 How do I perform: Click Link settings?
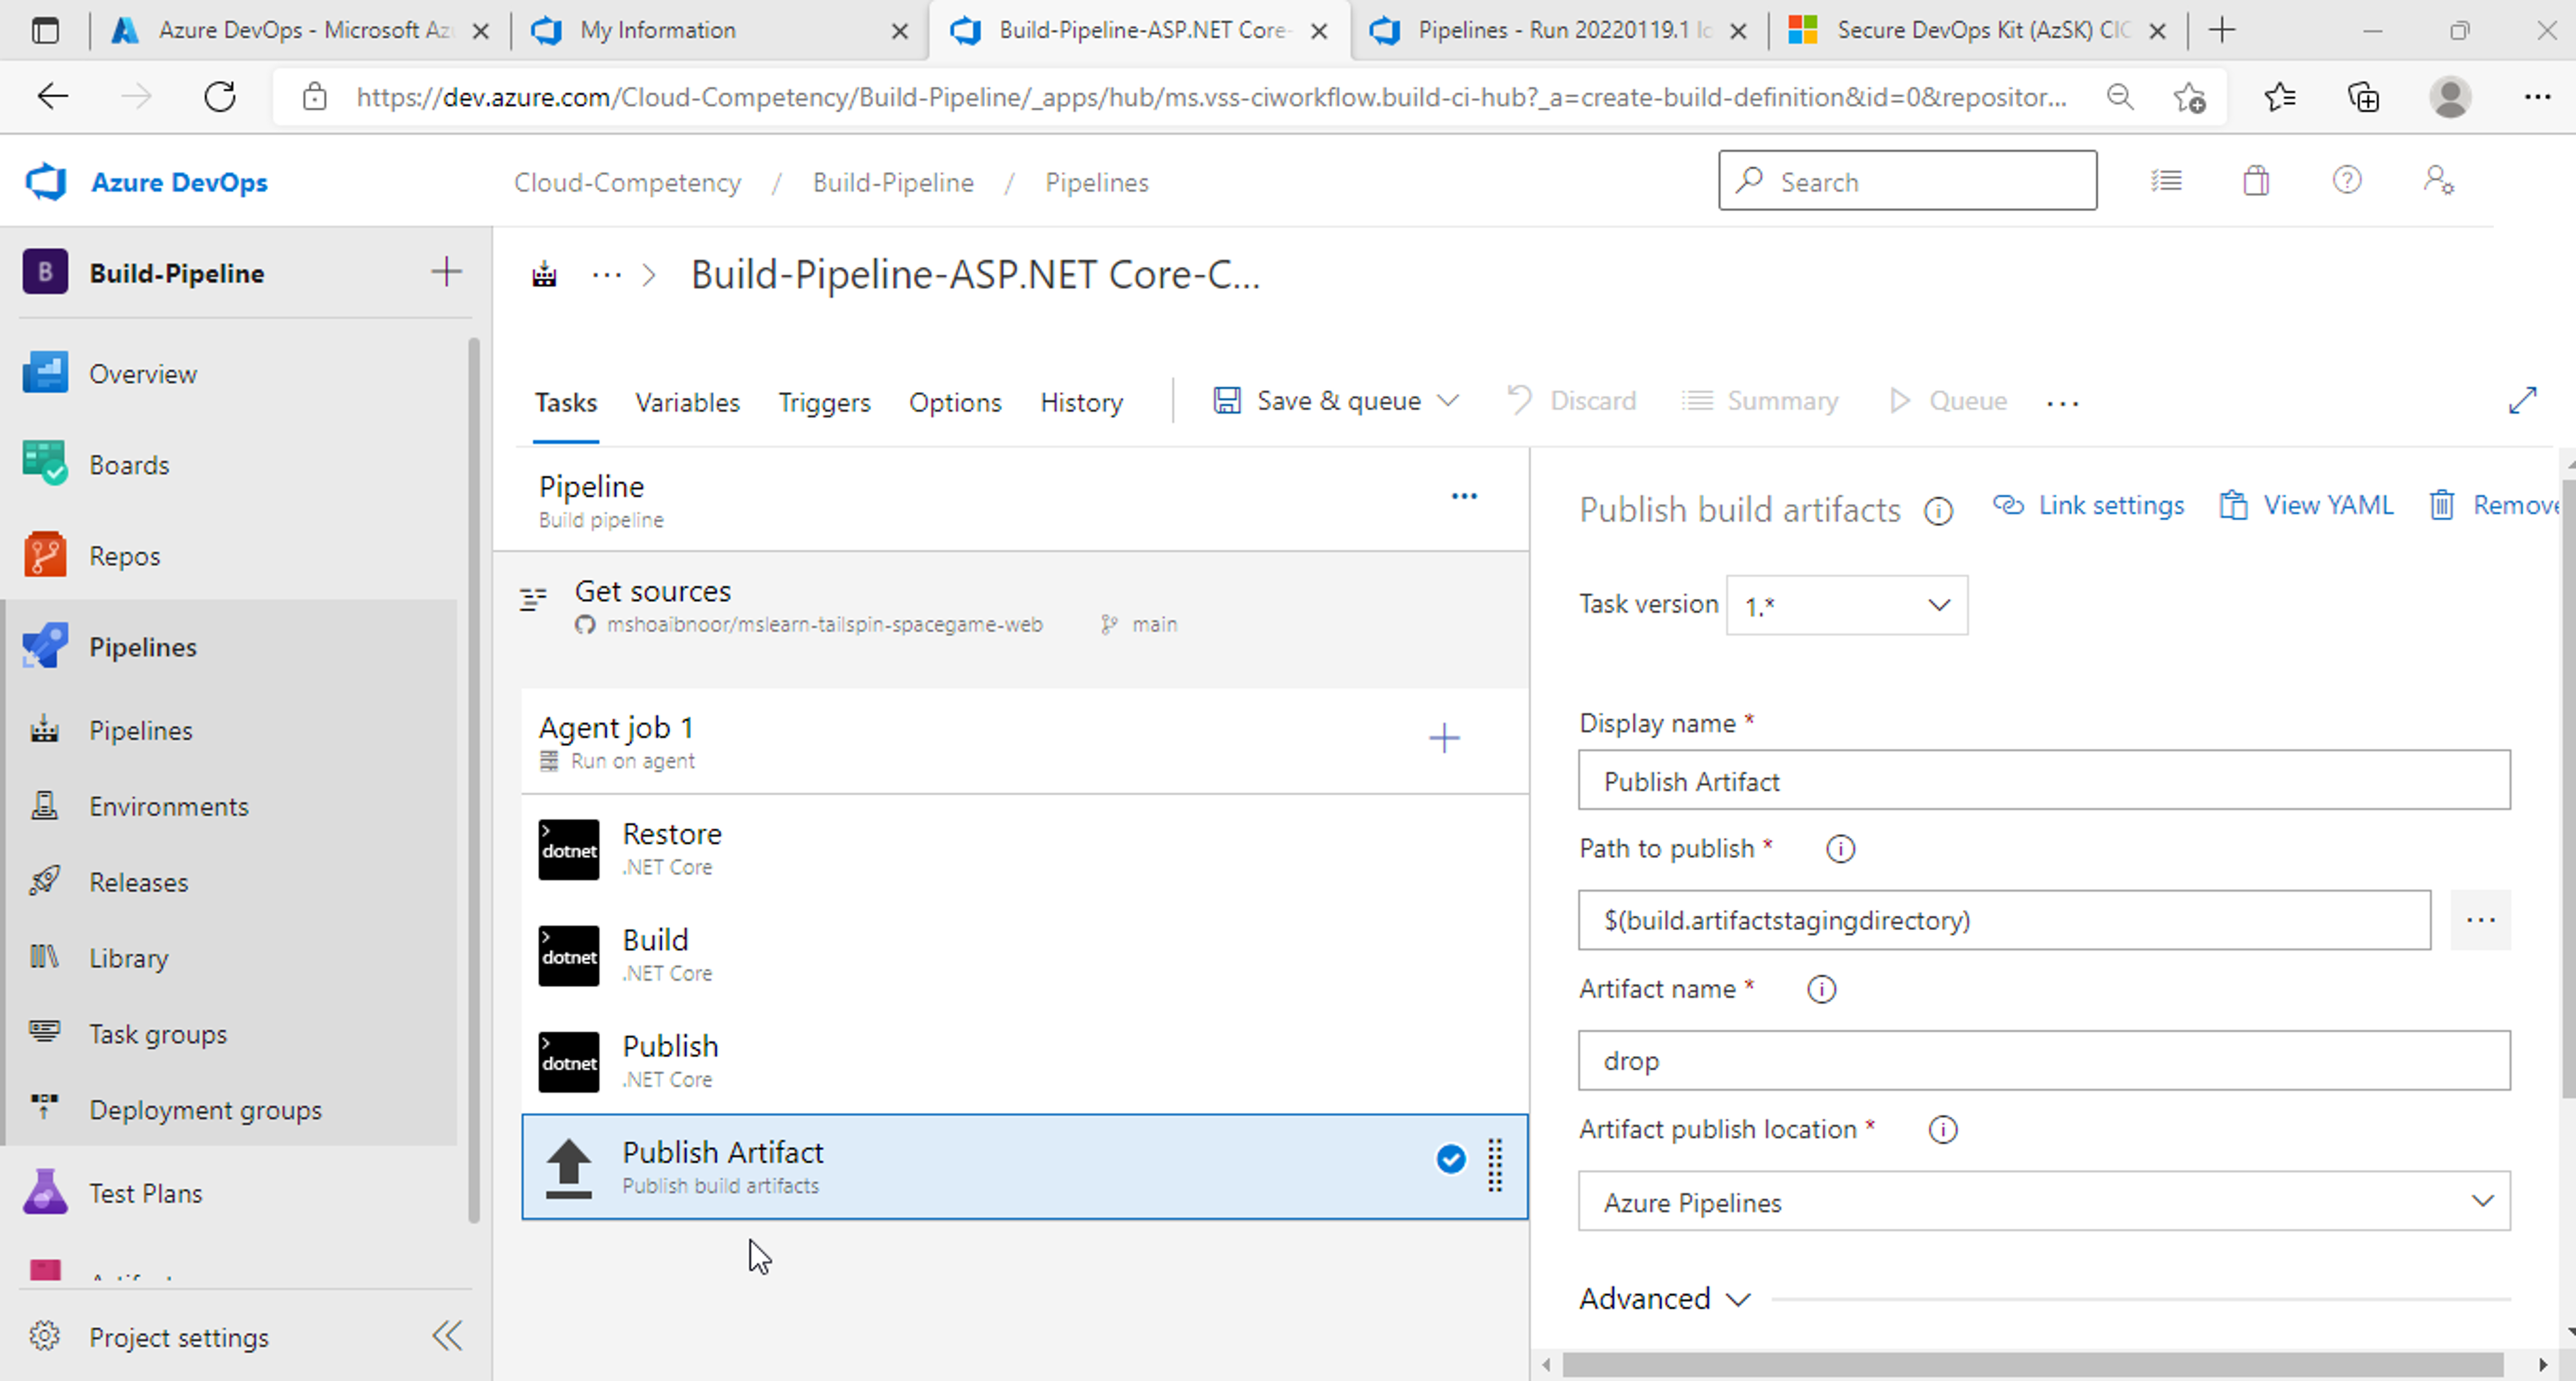(2088, 505)
